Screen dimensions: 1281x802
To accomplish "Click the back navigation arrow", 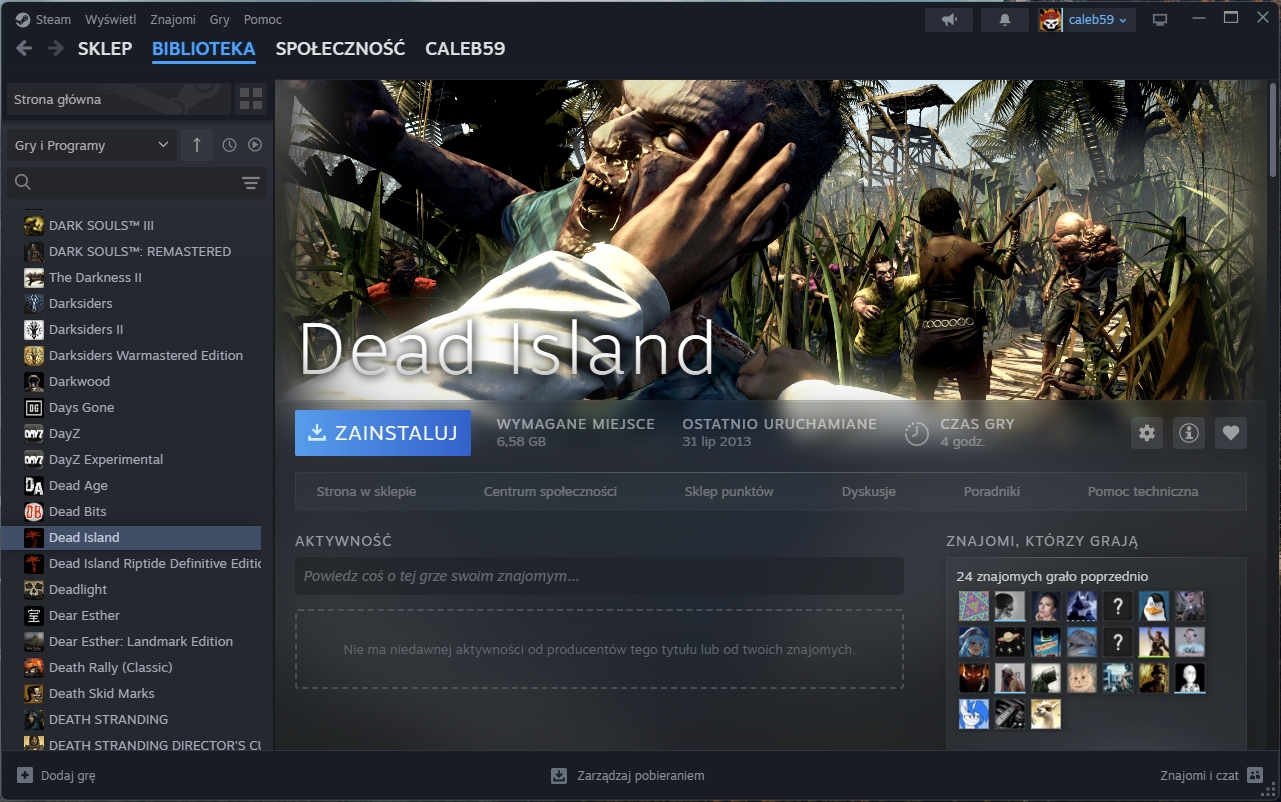I will [24, 48].
